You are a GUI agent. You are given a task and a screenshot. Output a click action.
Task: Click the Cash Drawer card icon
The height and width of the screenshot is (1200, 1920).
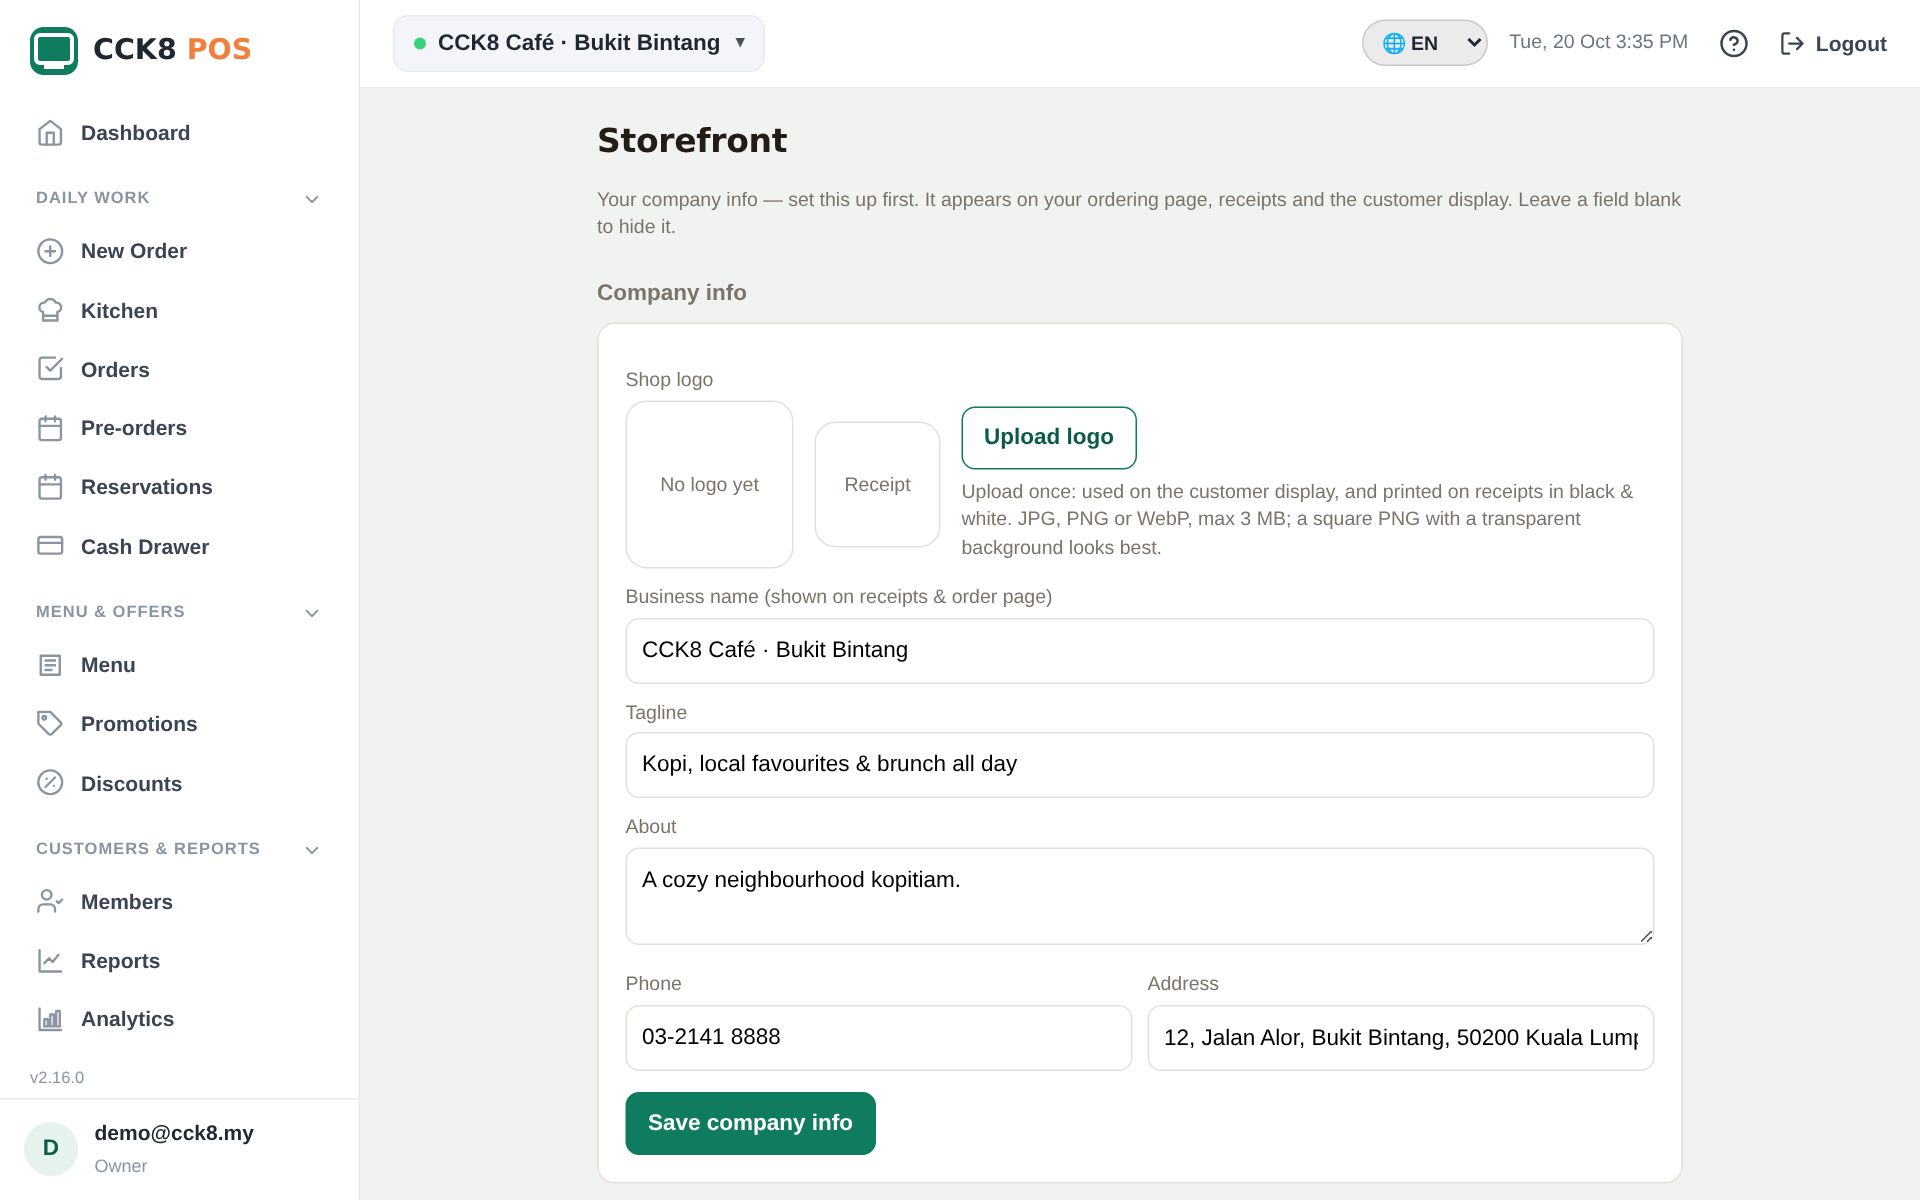(x=50, y=546)
